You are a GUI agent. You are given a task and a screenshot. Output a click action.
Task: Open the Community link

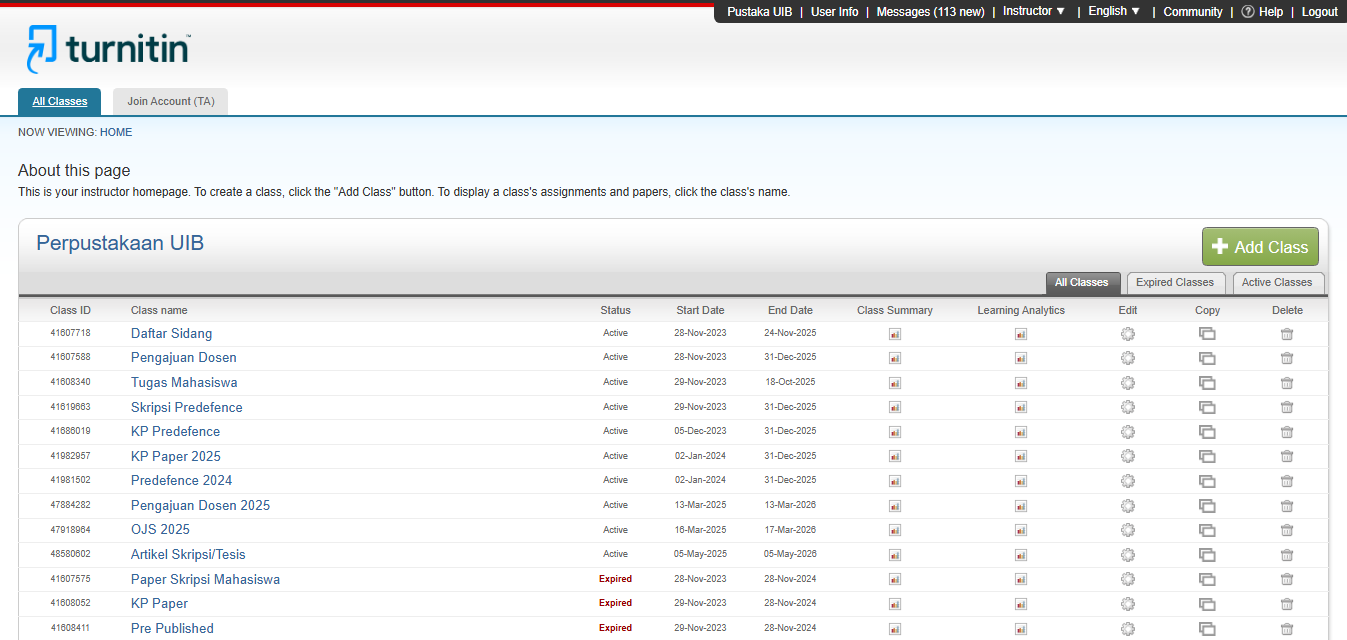click(x=1193, y=12)
